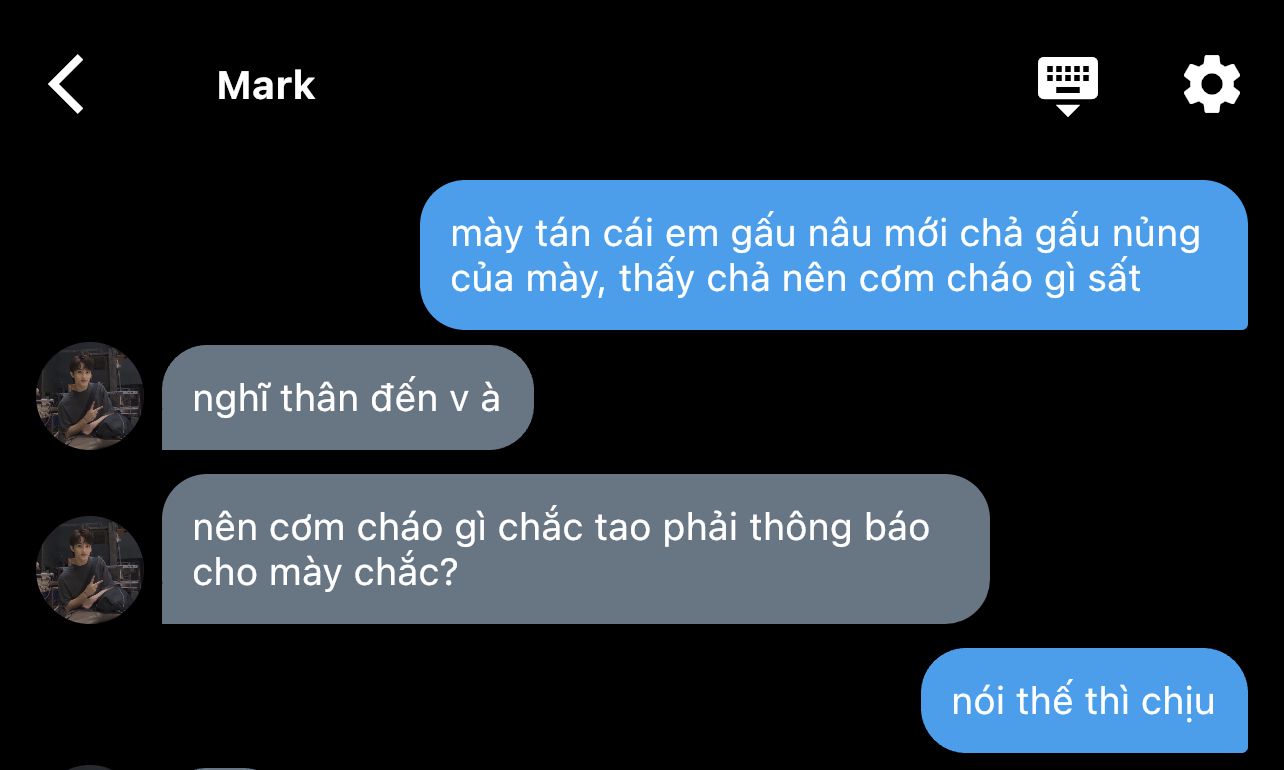1284x770 pixels.
Task: Open Mark's contact name in header
Action: (266, 86)
